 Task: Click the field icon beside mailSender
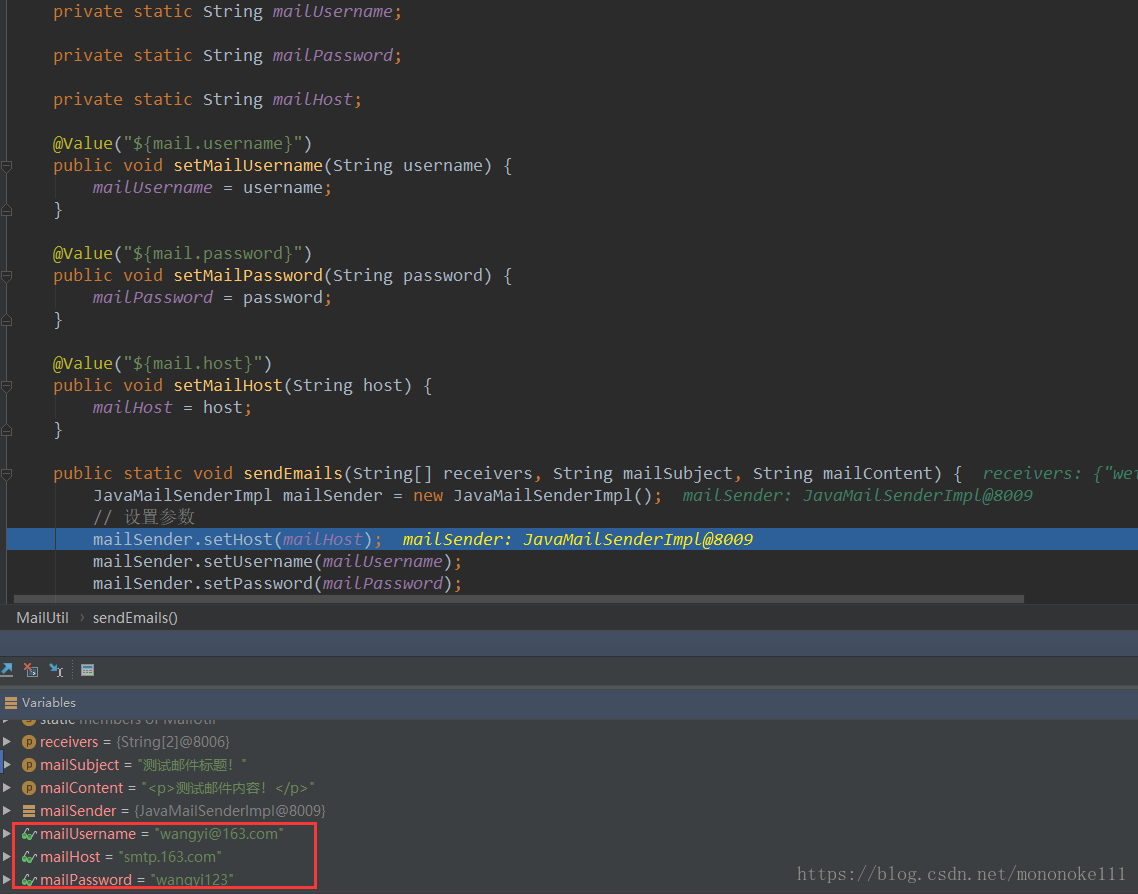point(29,811)
